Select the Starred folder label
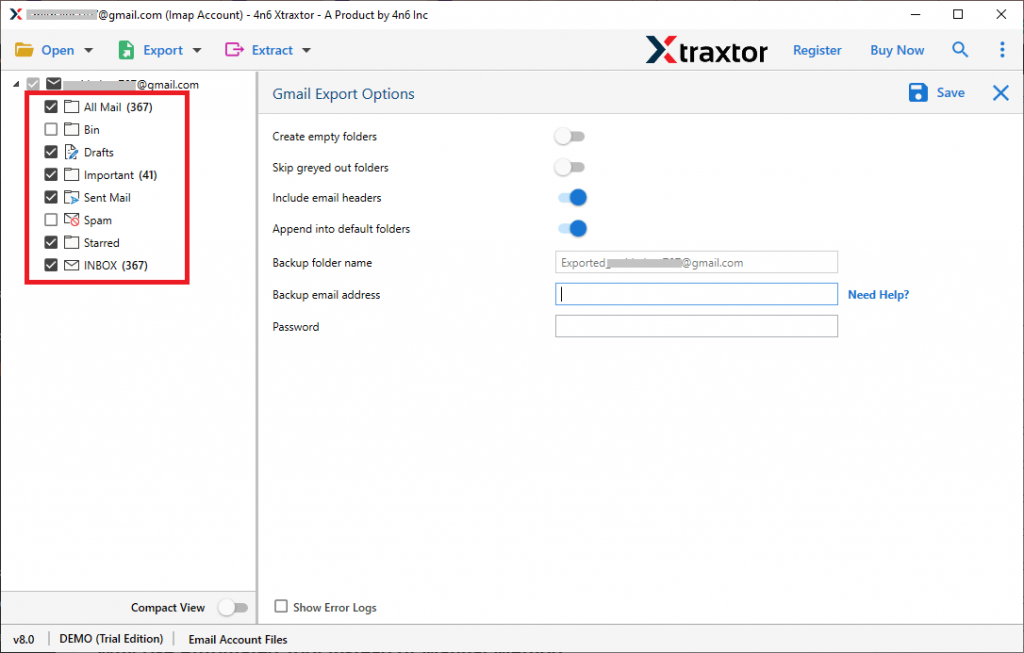 tap(101, 243)
